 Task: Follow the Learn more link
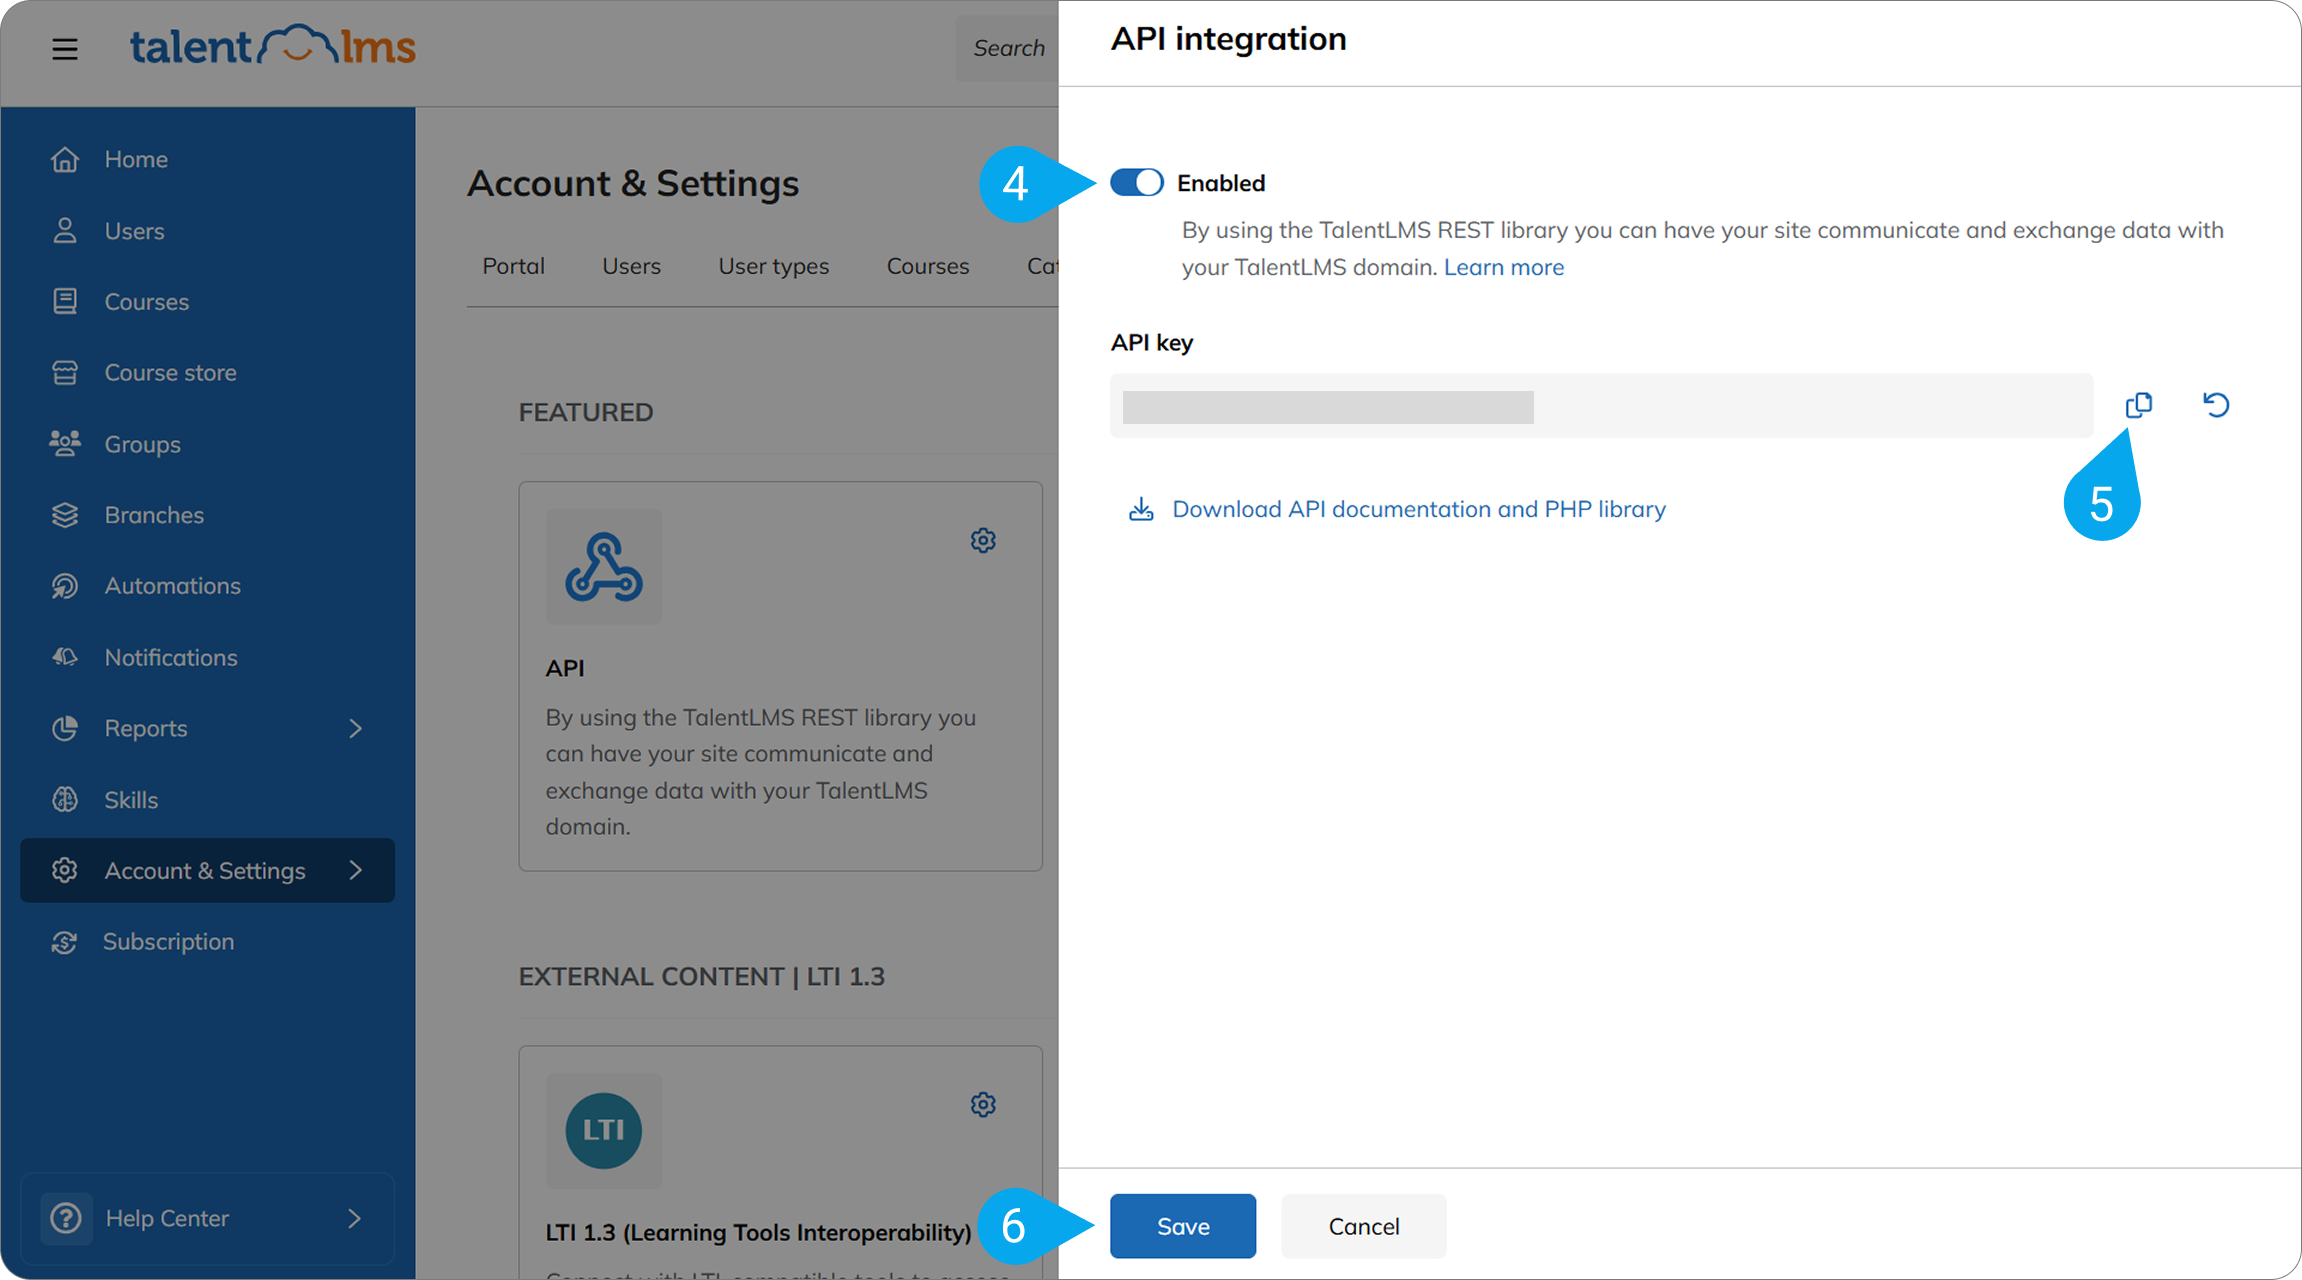1504,267
